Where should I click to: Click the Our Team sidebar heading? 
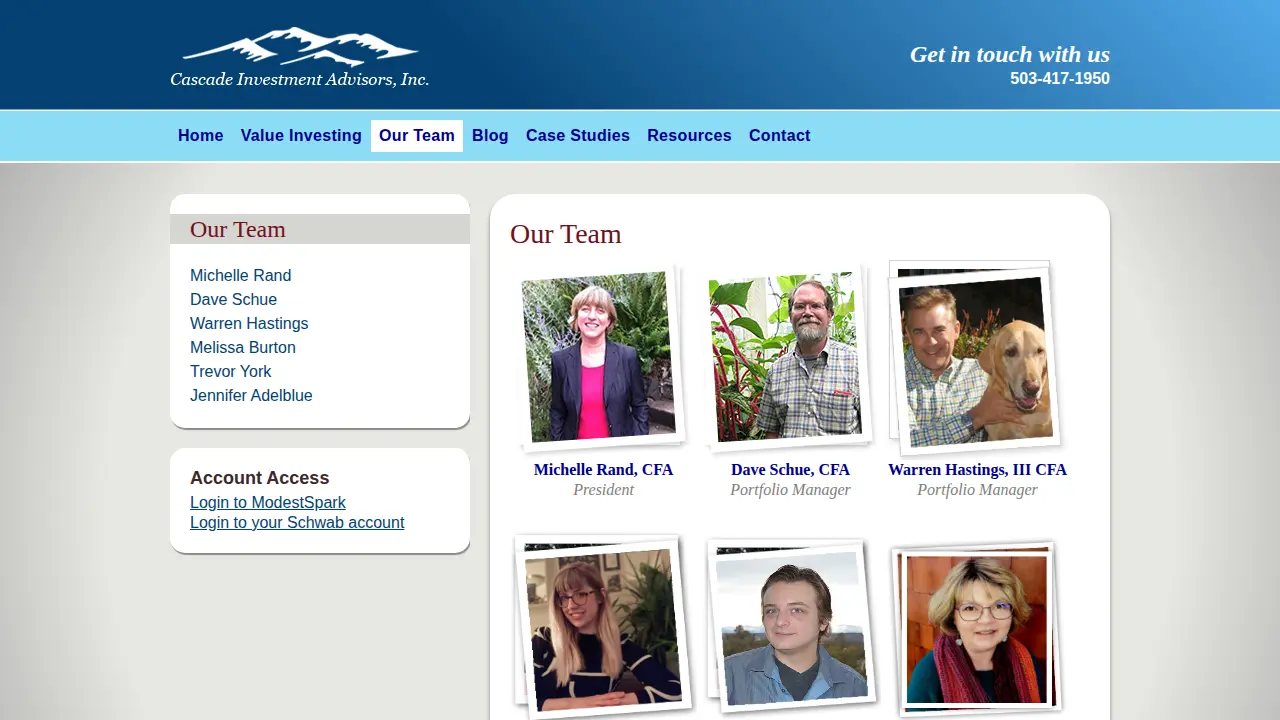point(238,229)
